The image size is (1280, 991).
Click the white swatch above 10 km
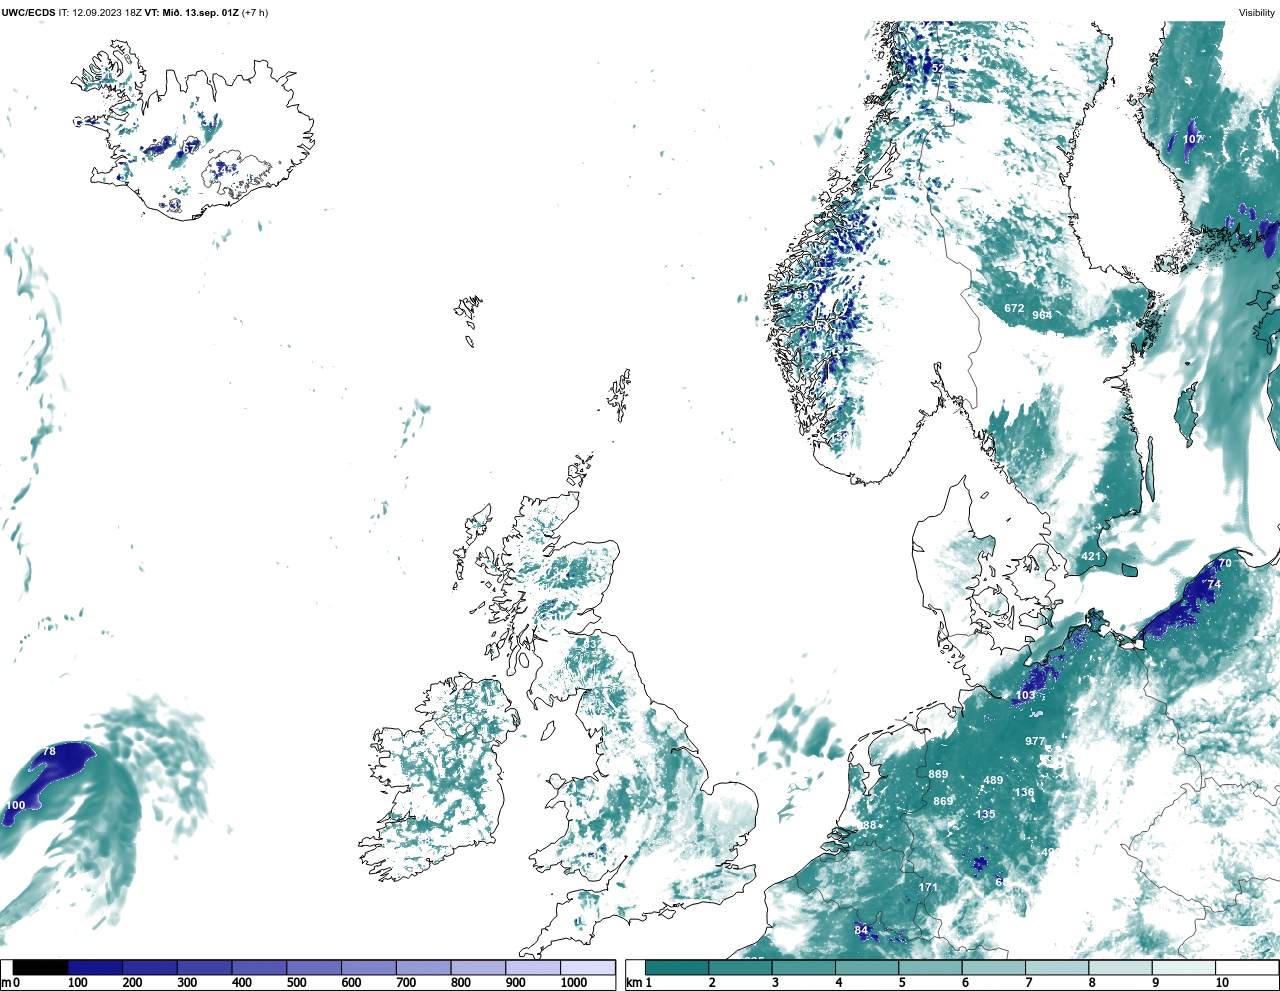coord(1247,967)
